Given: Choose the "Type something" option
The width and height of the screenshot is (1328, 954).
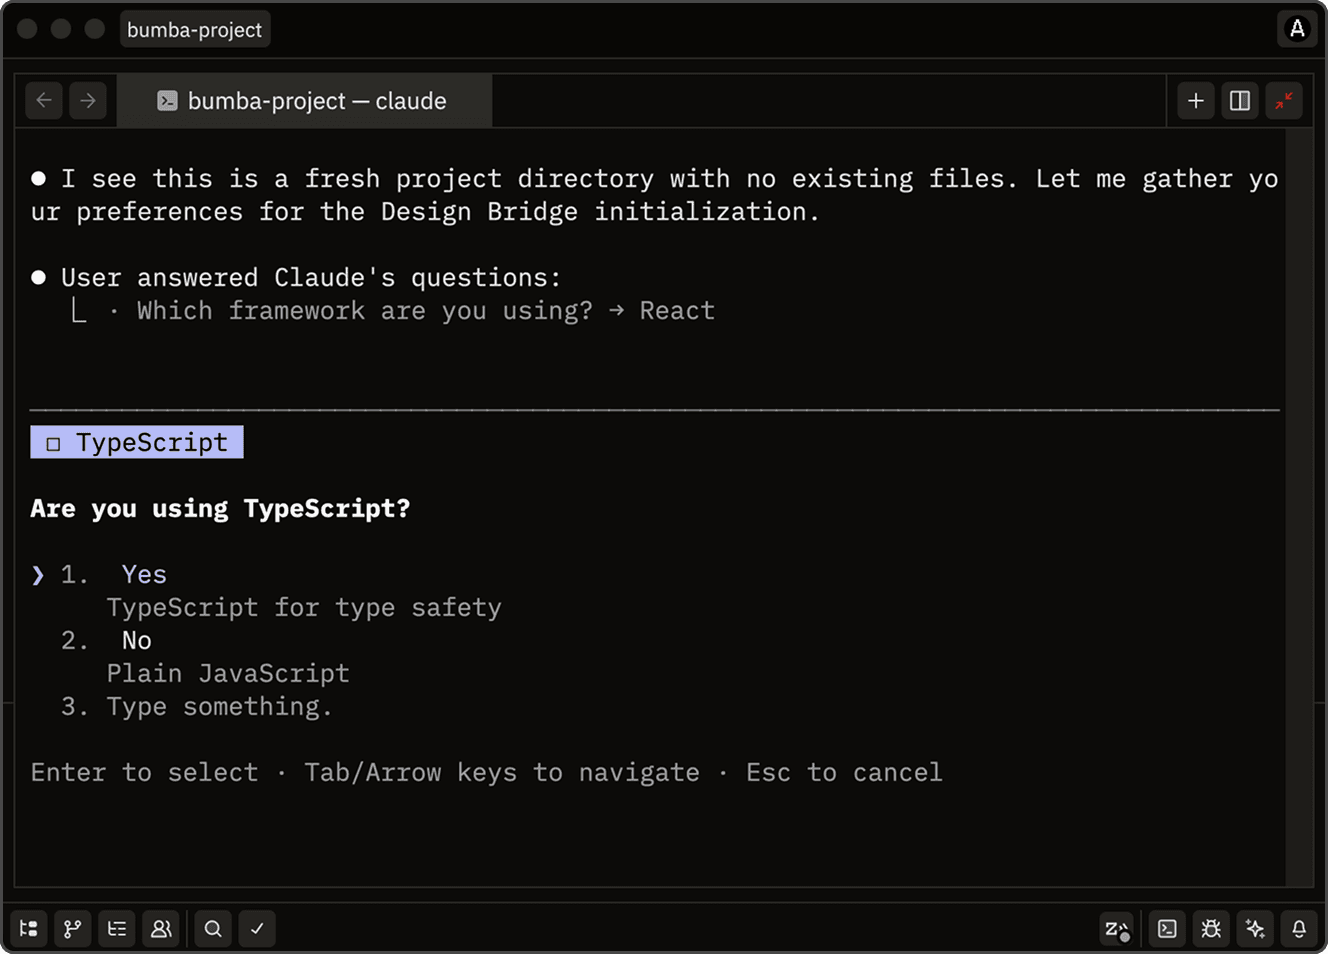Looking at the screenshot, I should click(x=219, y=706).
